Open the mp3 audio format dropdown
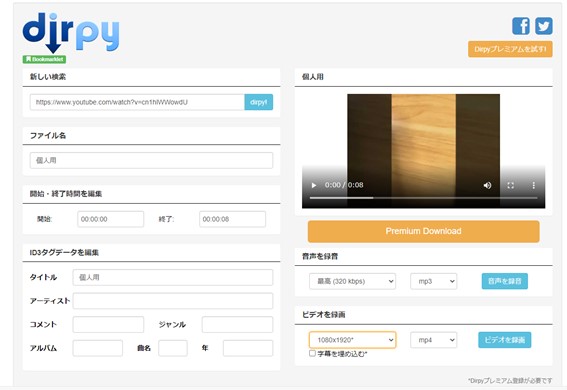Screen dimensions: 567x390 coord(433,281)
